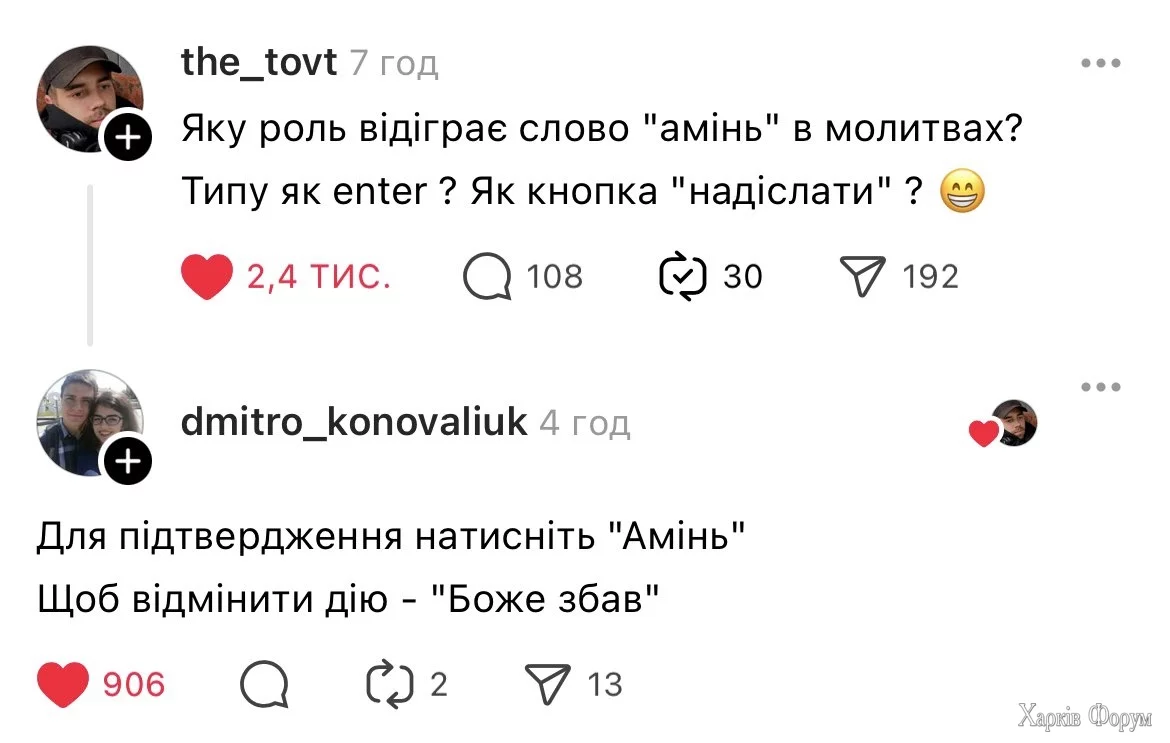
Task: Open dmitro_konovaliuk username profile link
Action: coord(353,423)
